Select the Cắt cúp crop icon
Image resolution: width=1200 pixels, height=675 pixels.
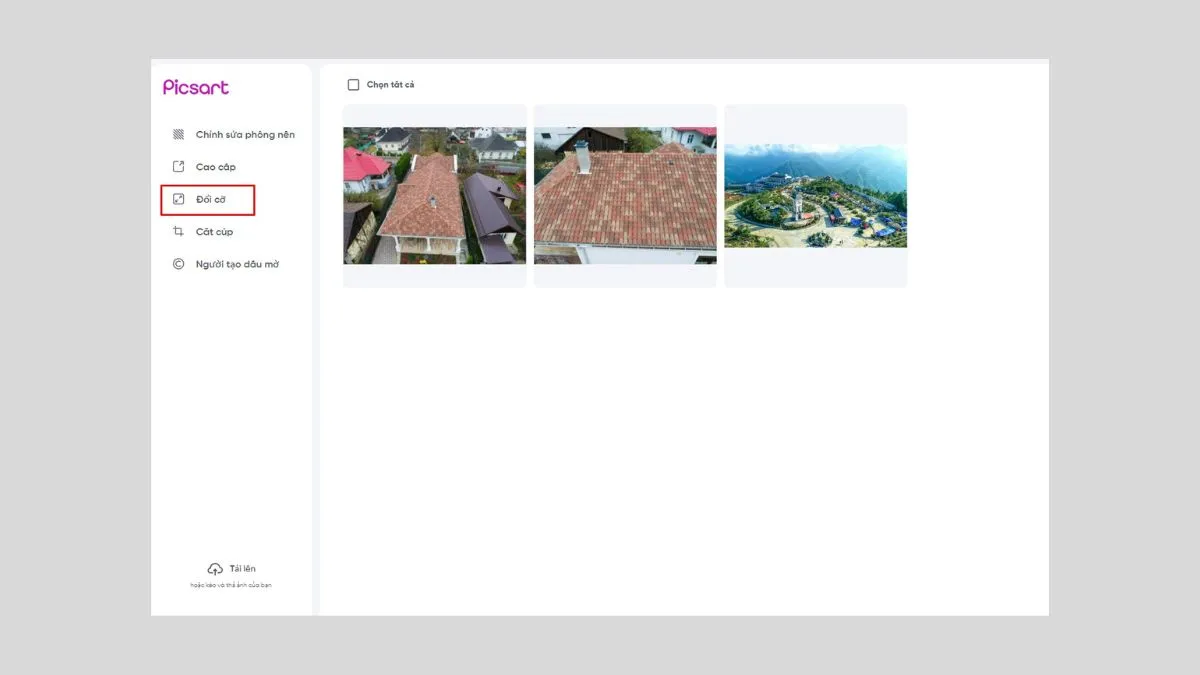point(178,231)
